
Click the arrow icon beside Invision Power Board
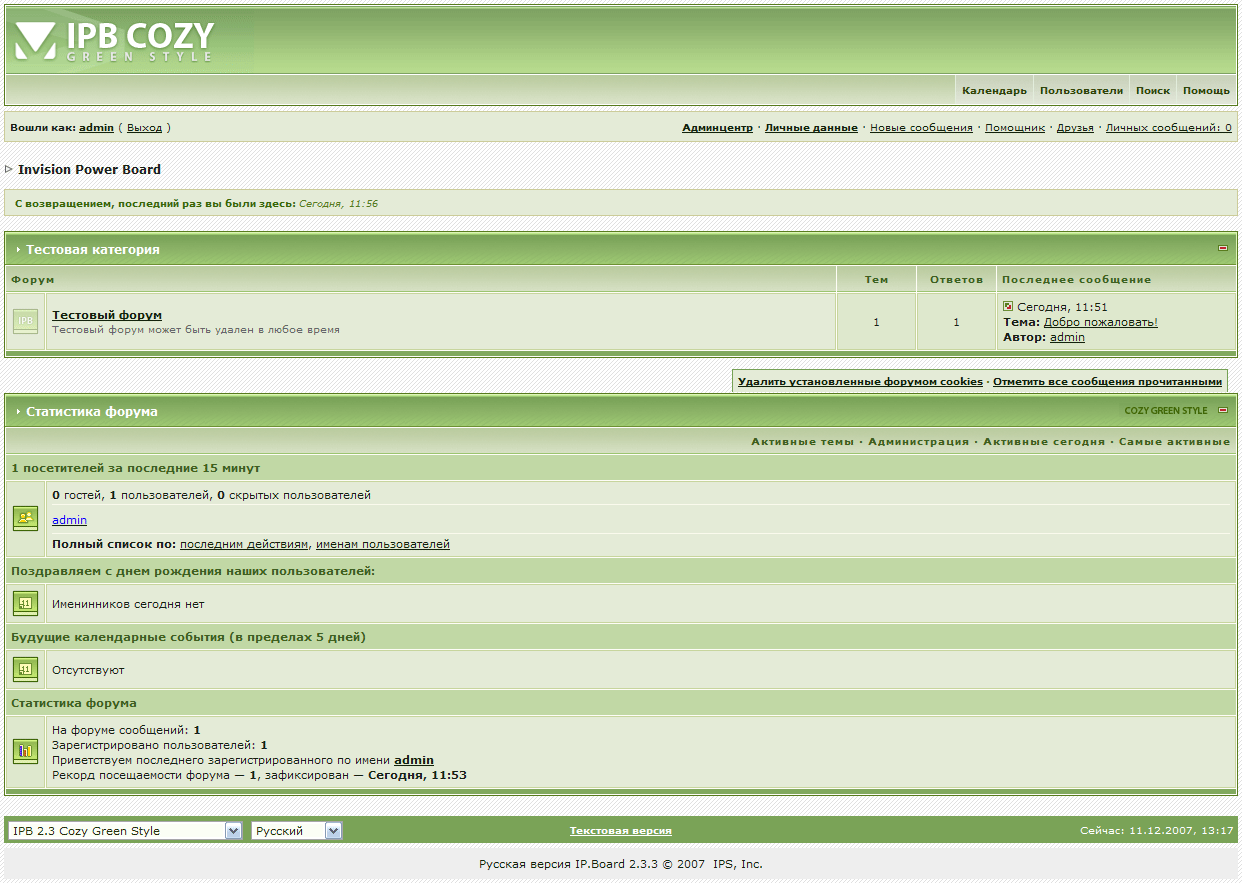point(9,169)
